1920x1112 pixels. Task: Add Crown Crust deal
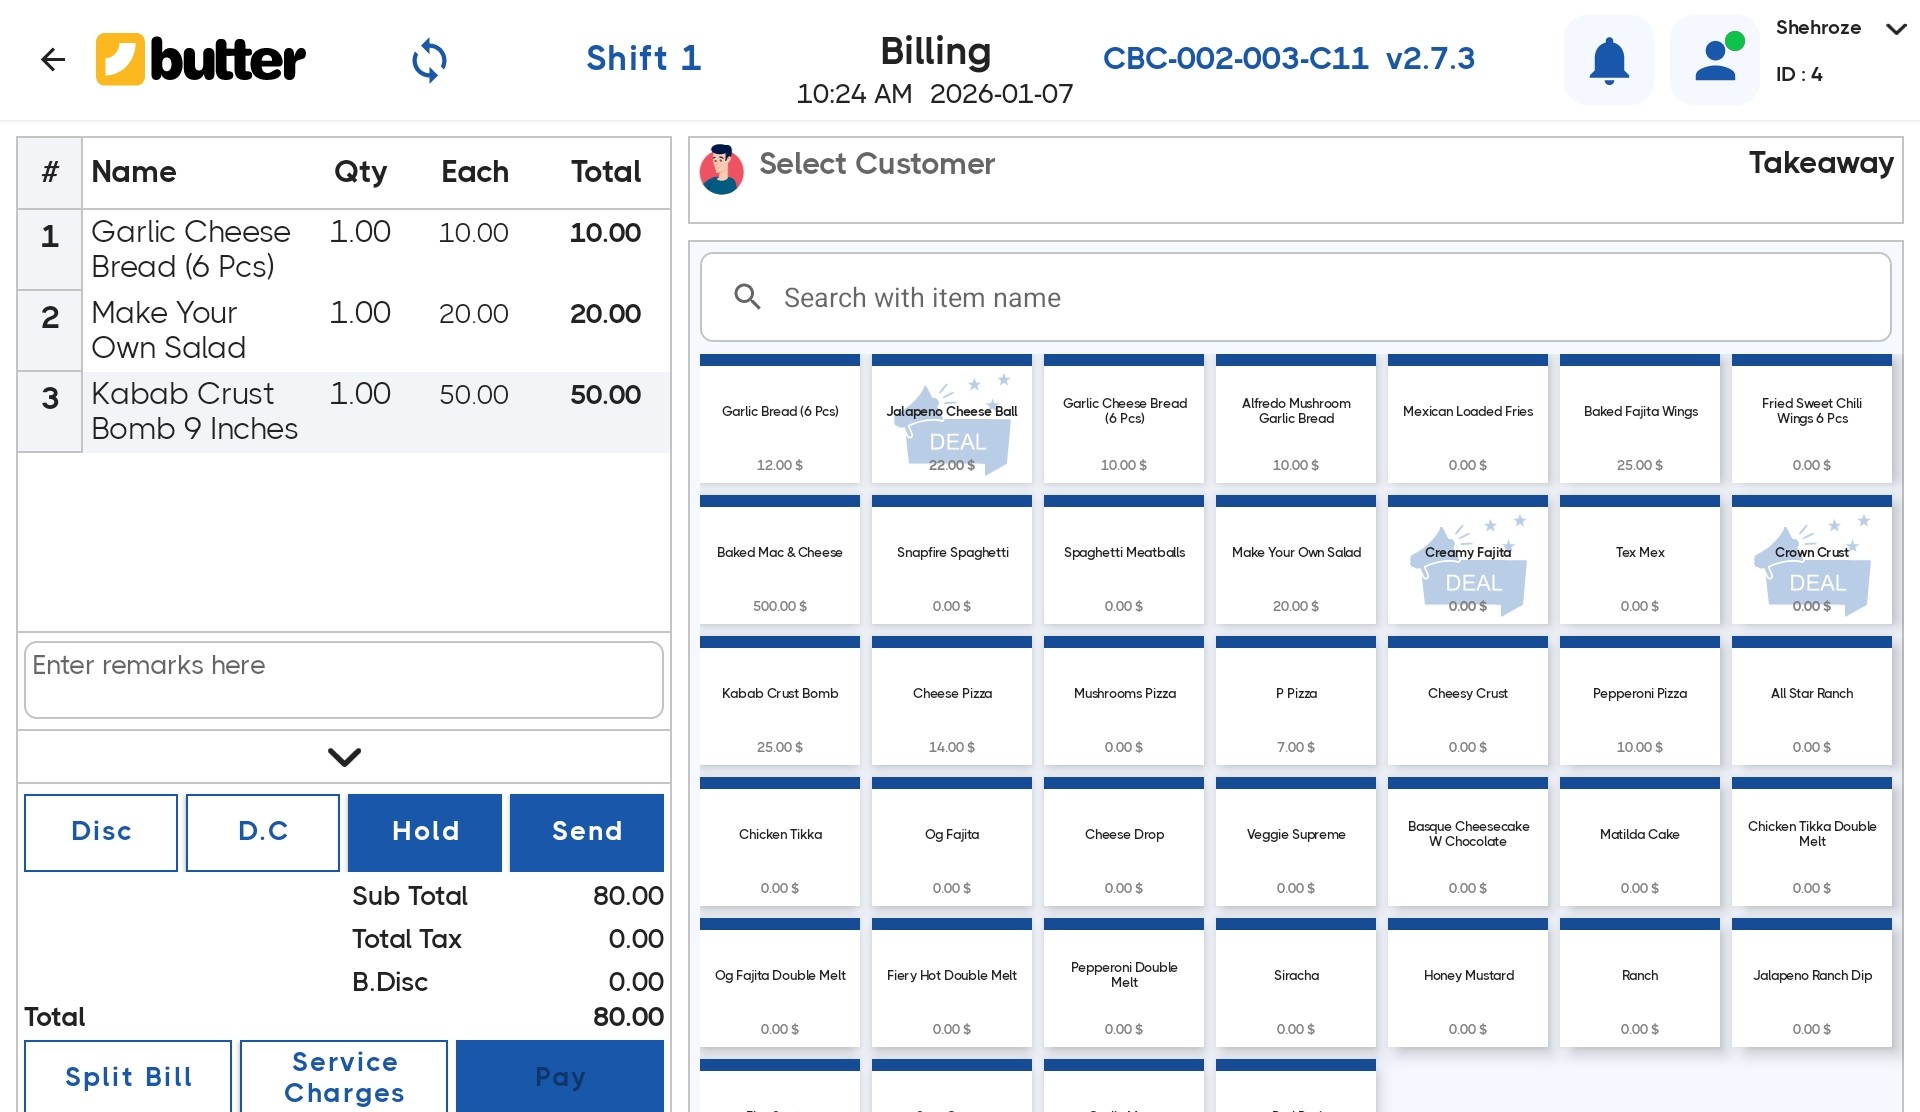coord(1812,561)
